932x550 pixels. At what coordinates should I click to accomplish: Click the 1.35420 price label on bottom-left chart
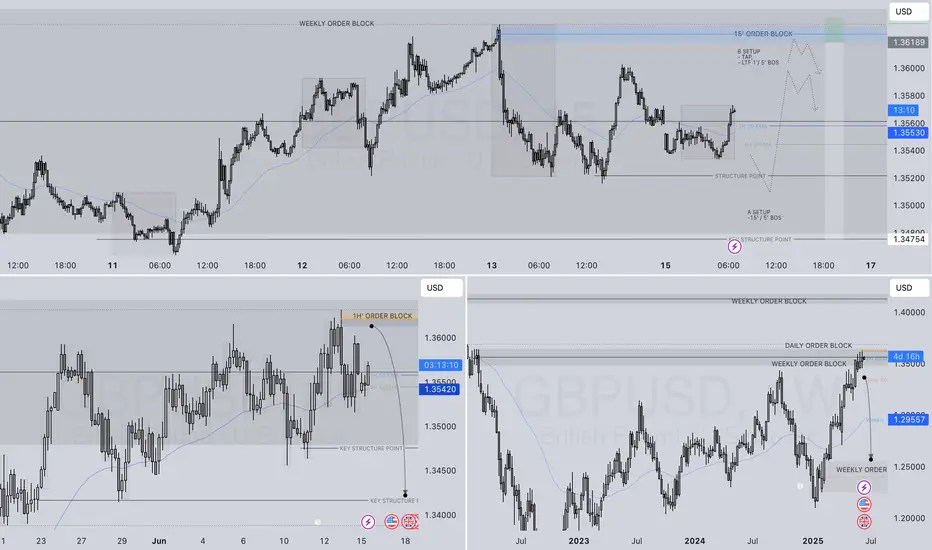pos(440,389)
